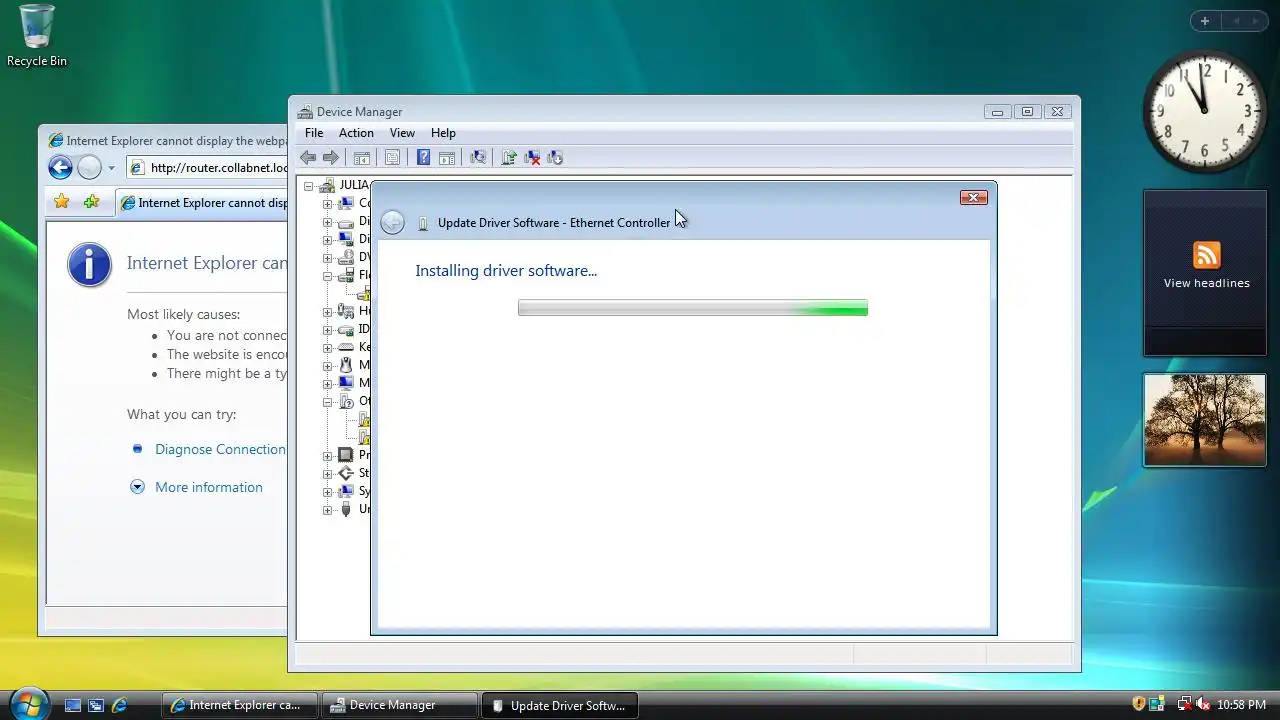The image size is (1280, 720).
Task: Expand the System devices category
Action: coord(327,492)
